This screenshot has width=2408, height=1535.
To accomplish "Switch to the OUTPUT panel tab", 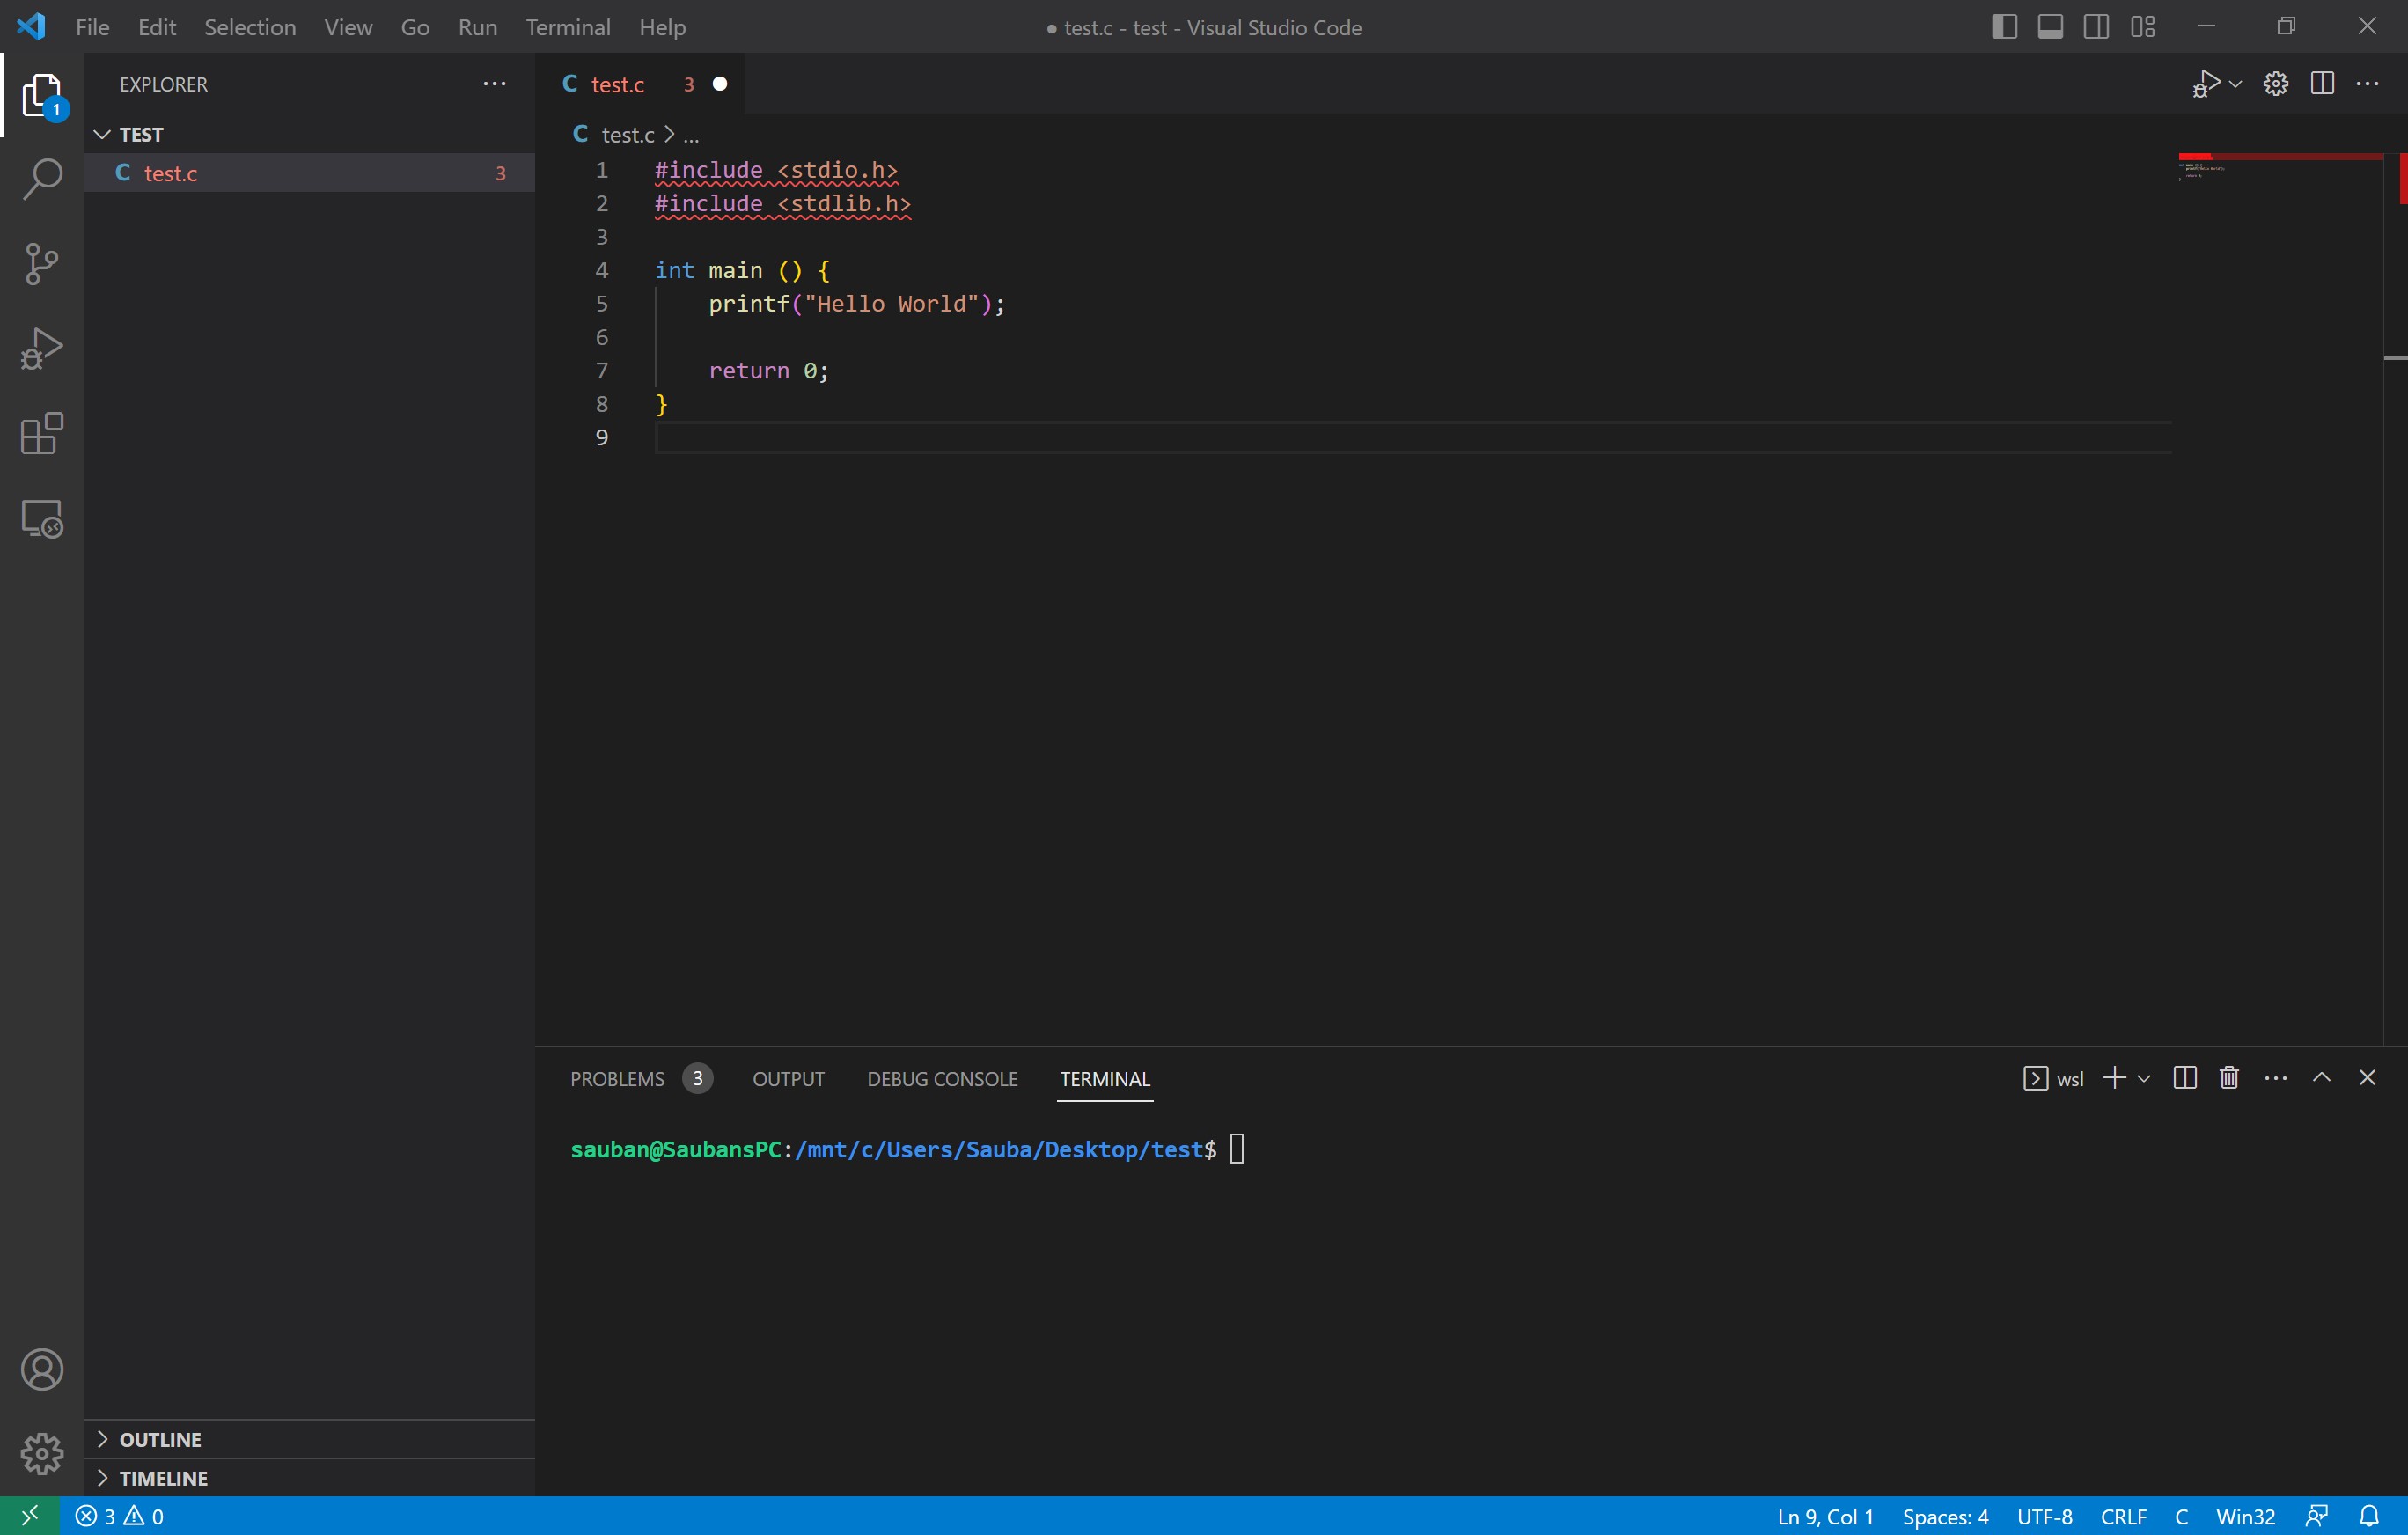I will tap(788, 1079).
